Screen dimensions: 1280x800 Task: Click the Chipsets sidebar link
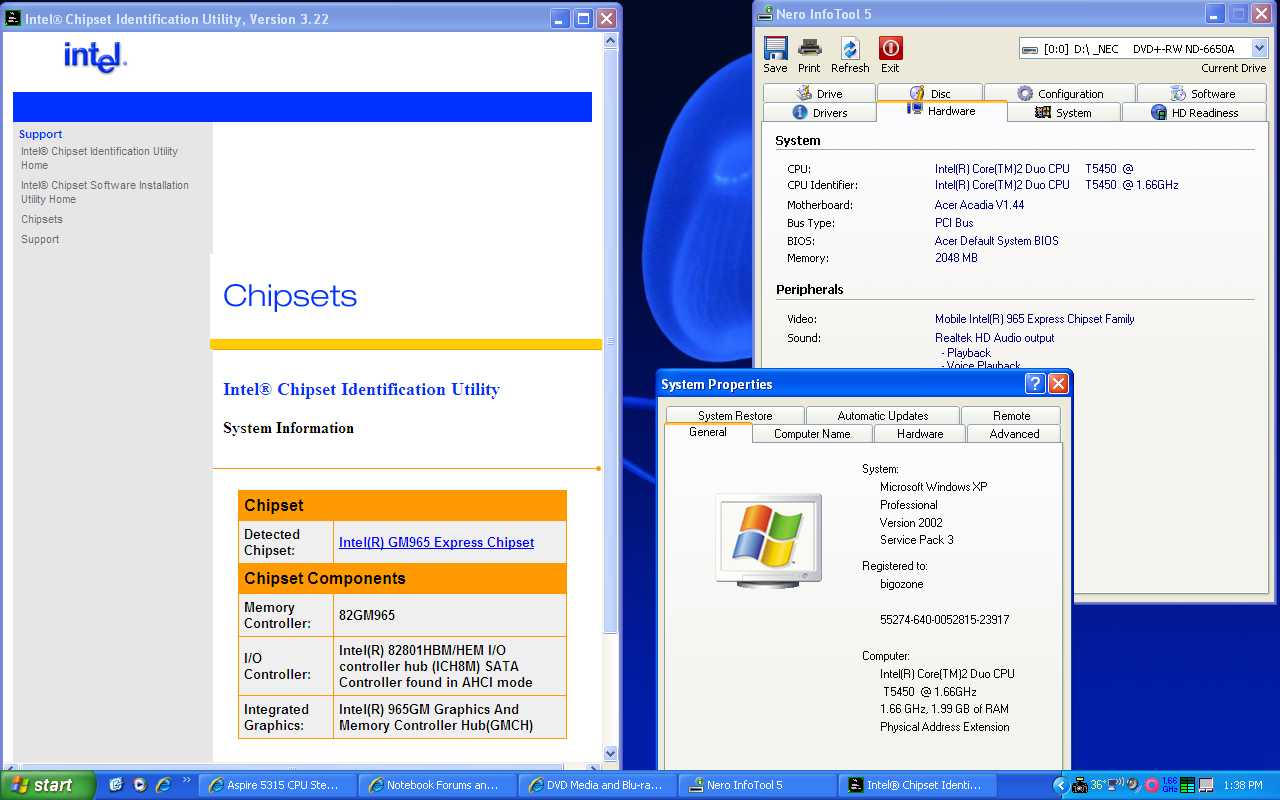(x=42, y=219)
